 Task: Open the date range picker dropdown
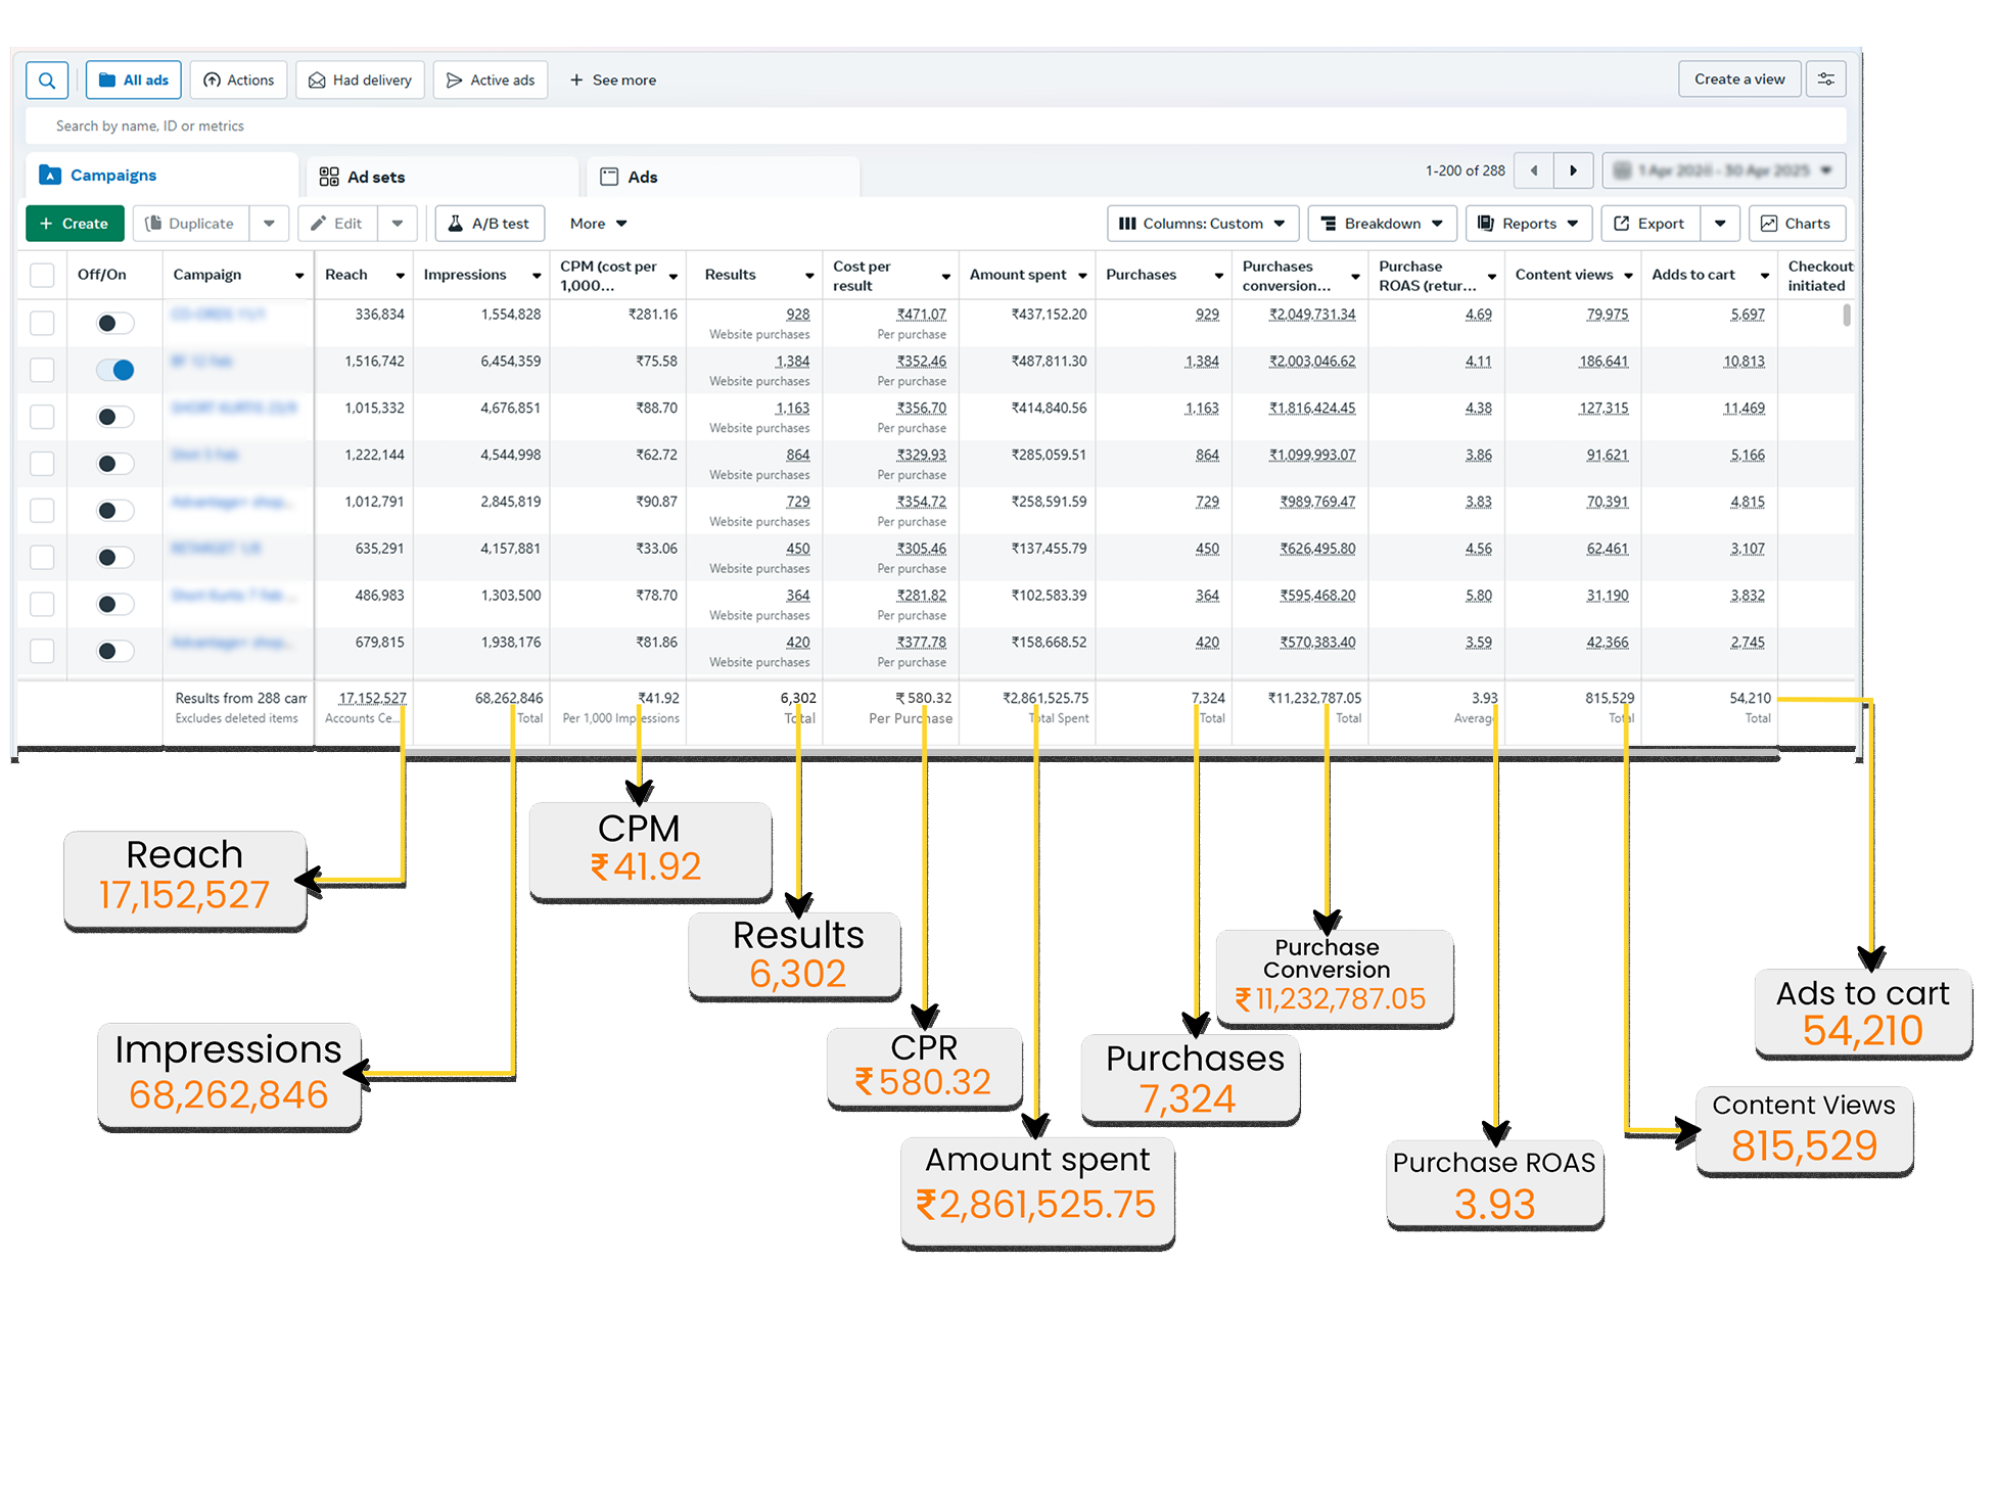click(x=1723, y=171)
